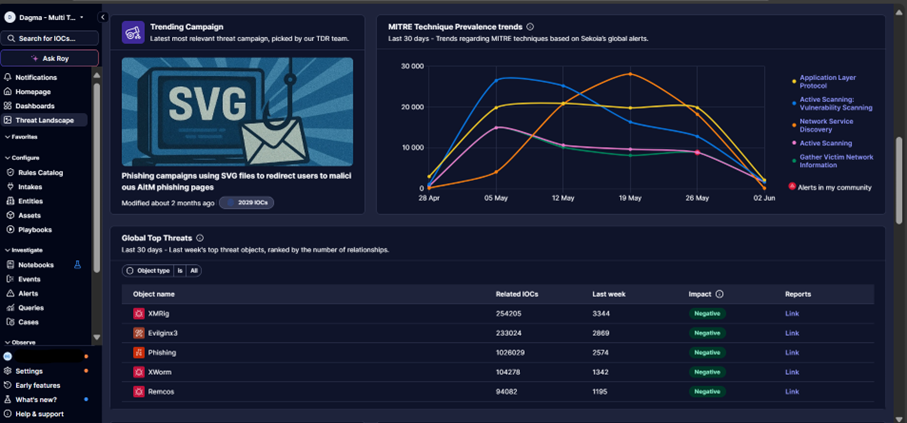Open the Link report for XMRig
907x423 pixels.
pos(792,314)
